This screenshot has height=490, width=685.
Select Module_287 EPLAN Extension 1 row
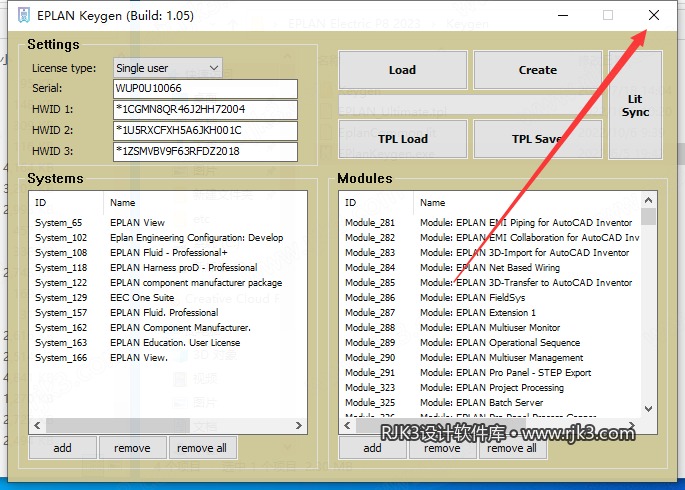point(490,313)
